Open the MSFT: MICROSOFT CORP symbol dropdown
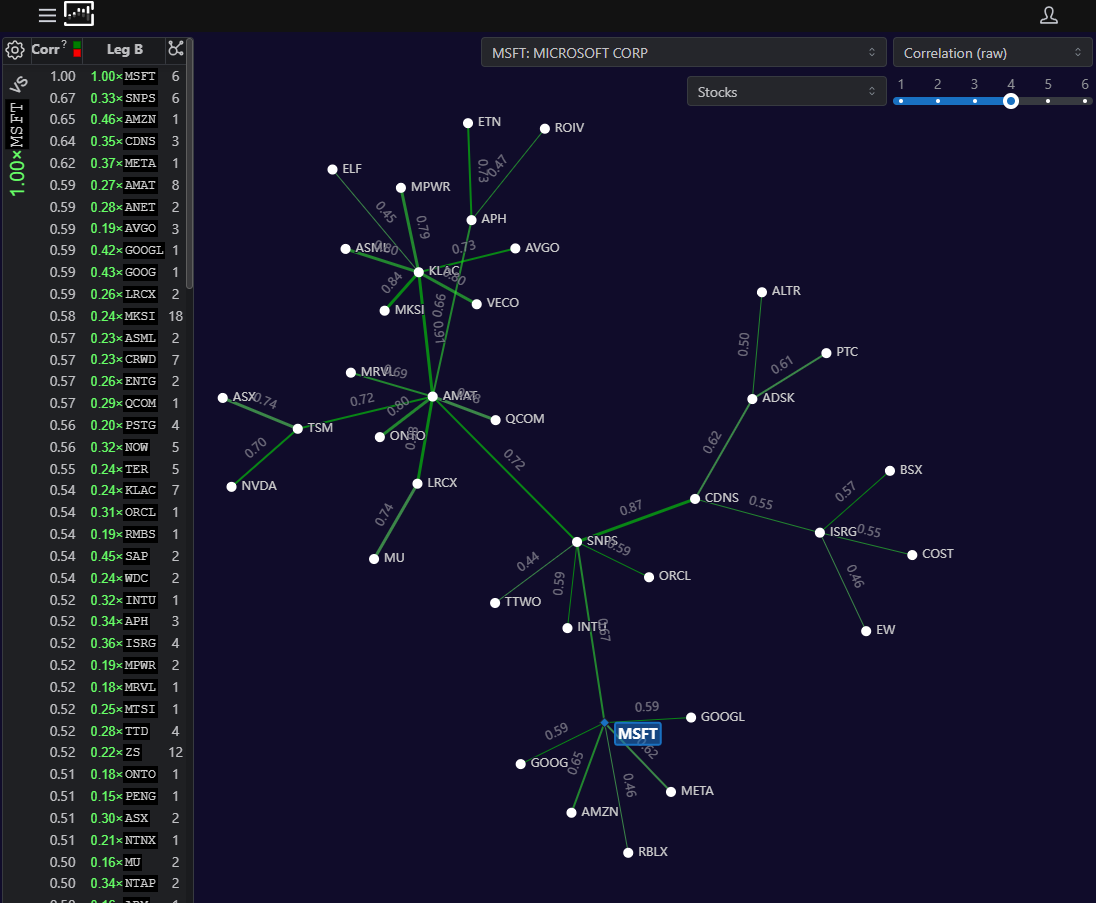Image resolution: width=1096 pixels, height=903 pixels. point(683,53)
